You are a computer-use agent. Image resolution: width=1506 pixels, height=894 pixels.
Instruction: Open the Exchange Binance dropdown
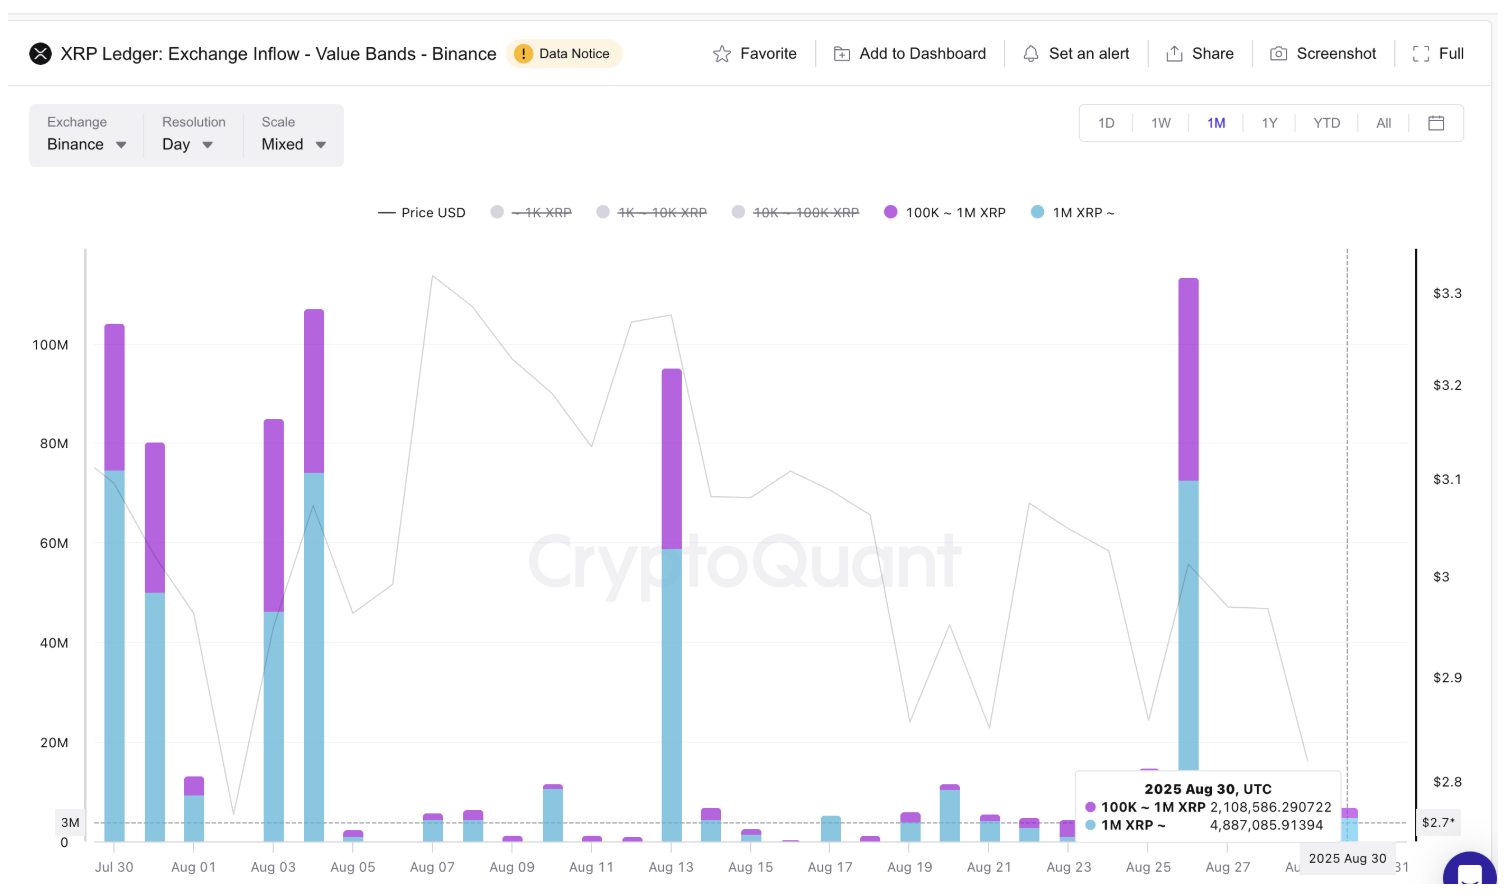[86, 144]
